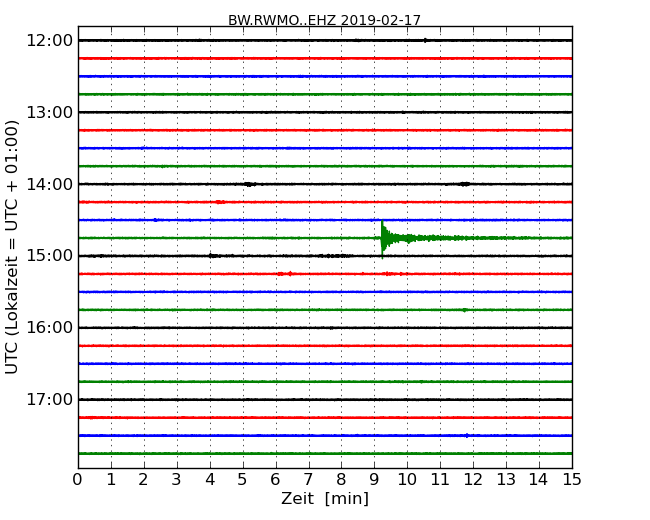
Task: Click the x-axis tick label 7
Action: pyautogui.click(x=308, y=480)
